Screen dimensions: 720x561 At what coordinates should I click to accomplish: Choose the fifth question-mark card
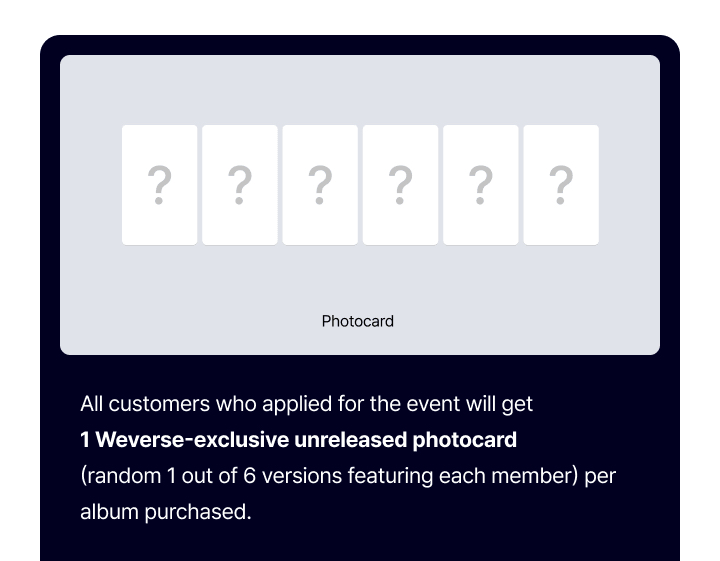[481, 185]
